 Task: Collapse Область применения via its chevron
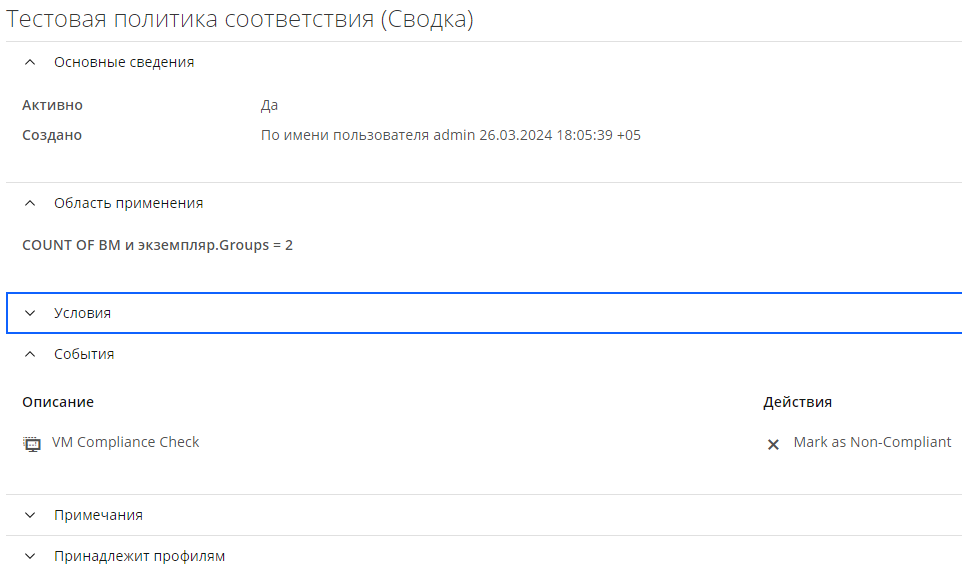click(x=30, y=203)
